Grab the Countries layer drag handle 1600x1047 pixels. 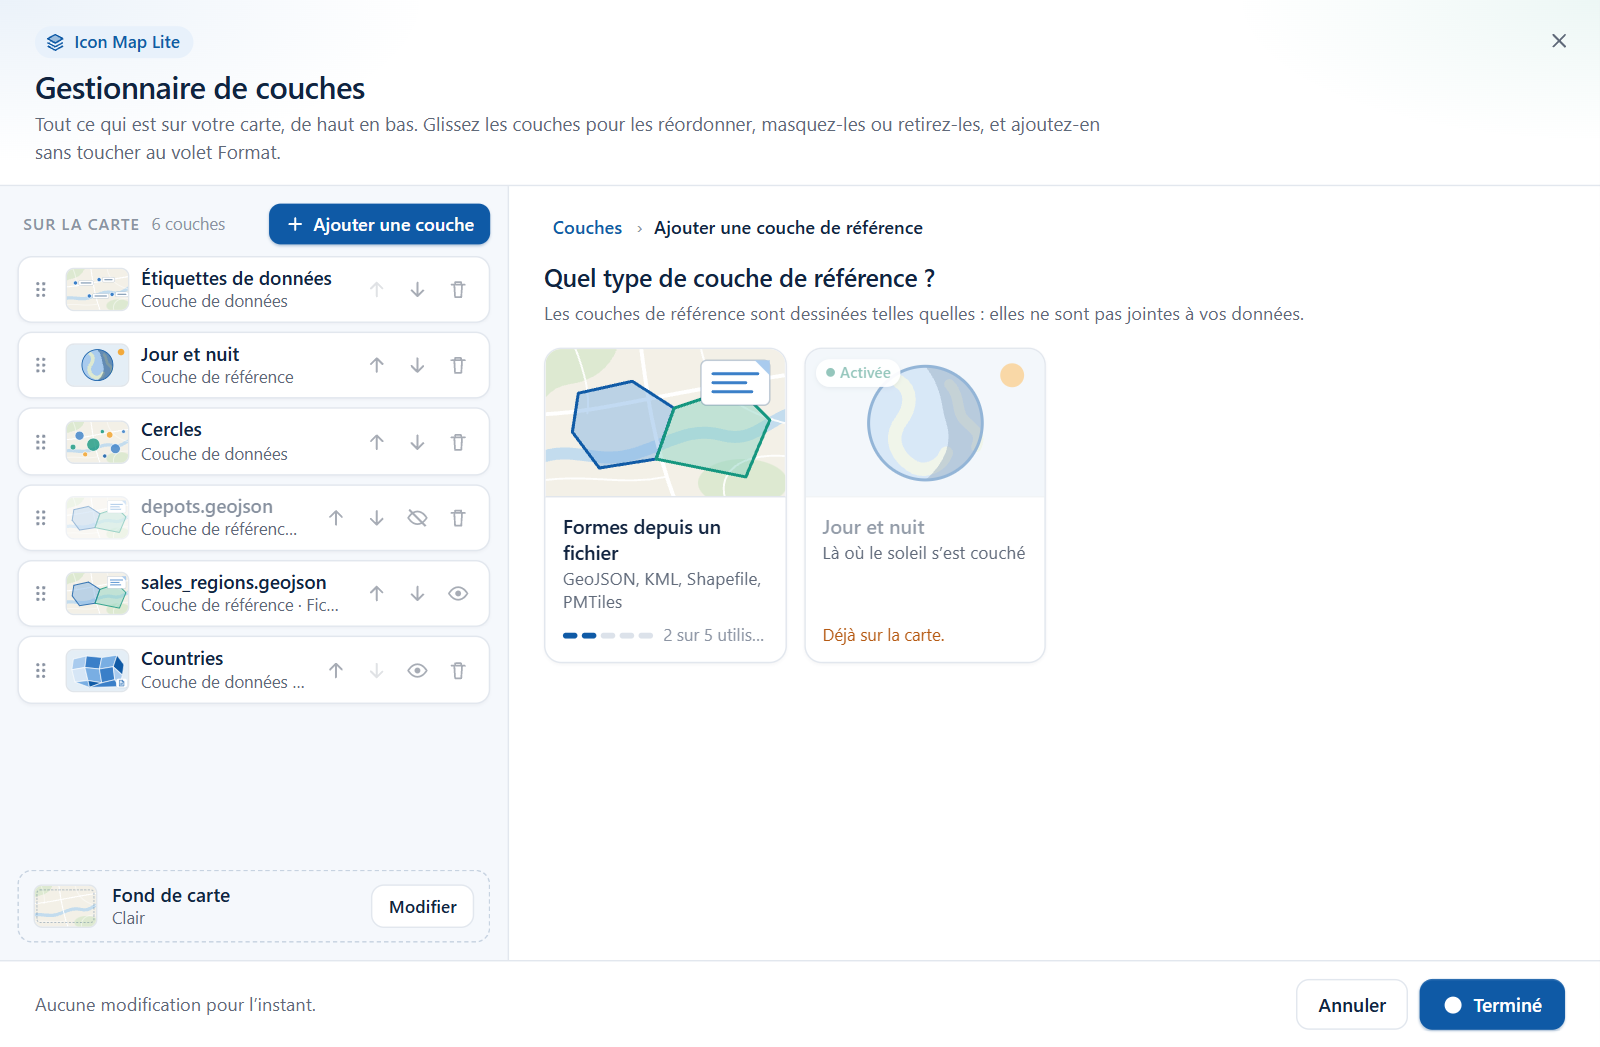coord(41,671)
